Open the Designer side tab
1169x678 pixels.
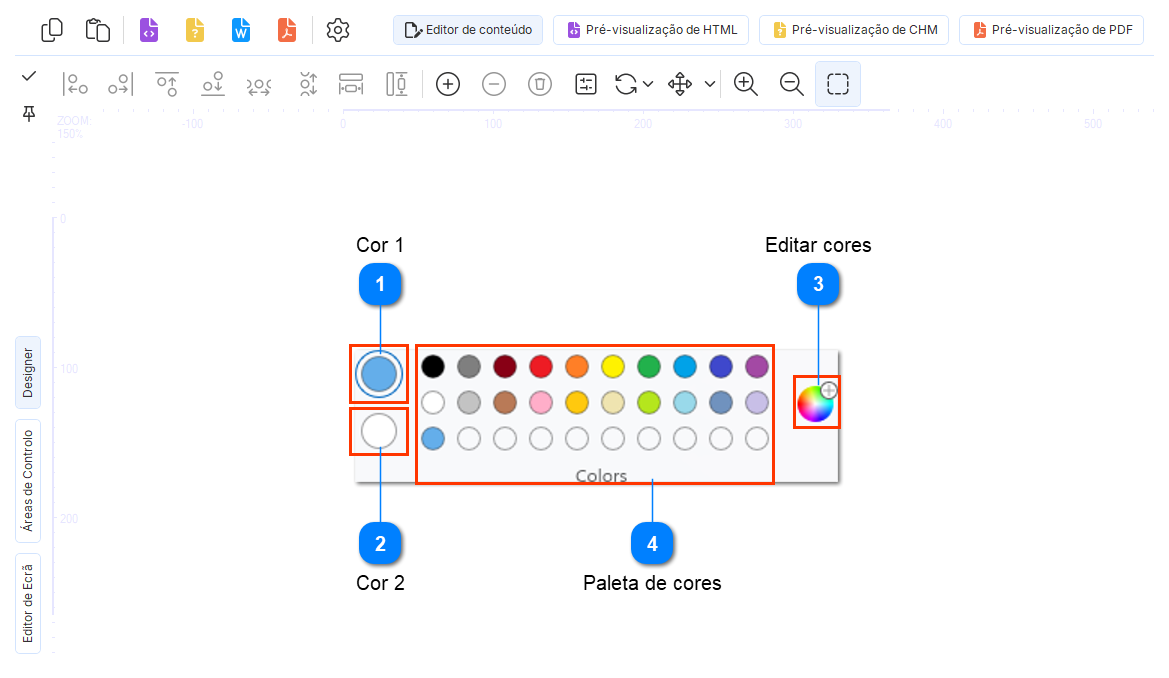coord(28,372)
